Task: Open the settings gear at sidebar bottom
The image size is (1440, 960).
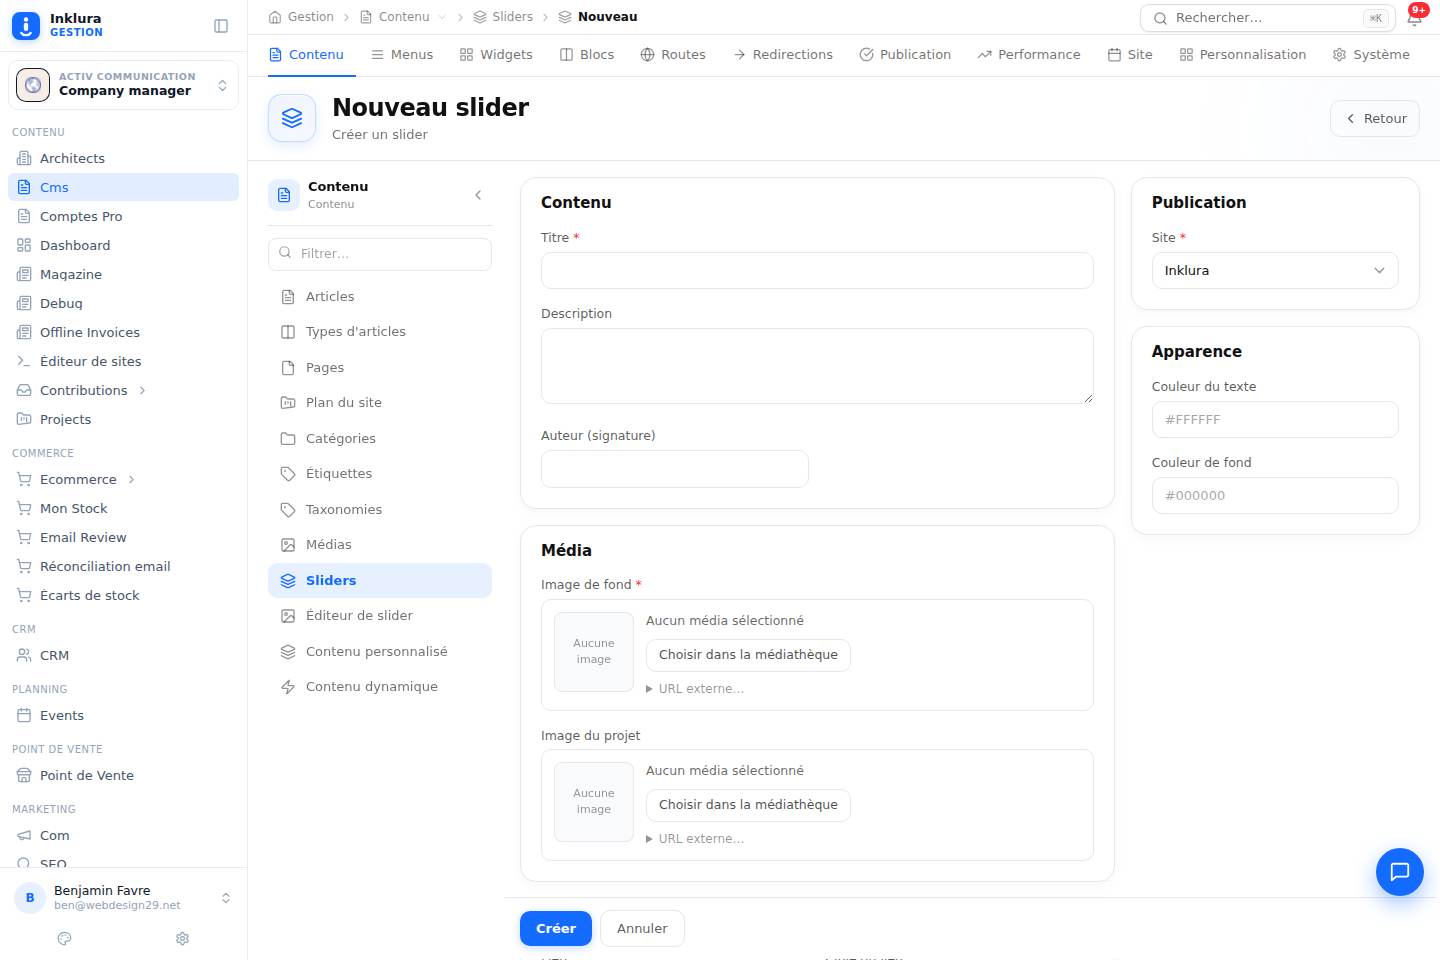Action: (x=182, y=938)
